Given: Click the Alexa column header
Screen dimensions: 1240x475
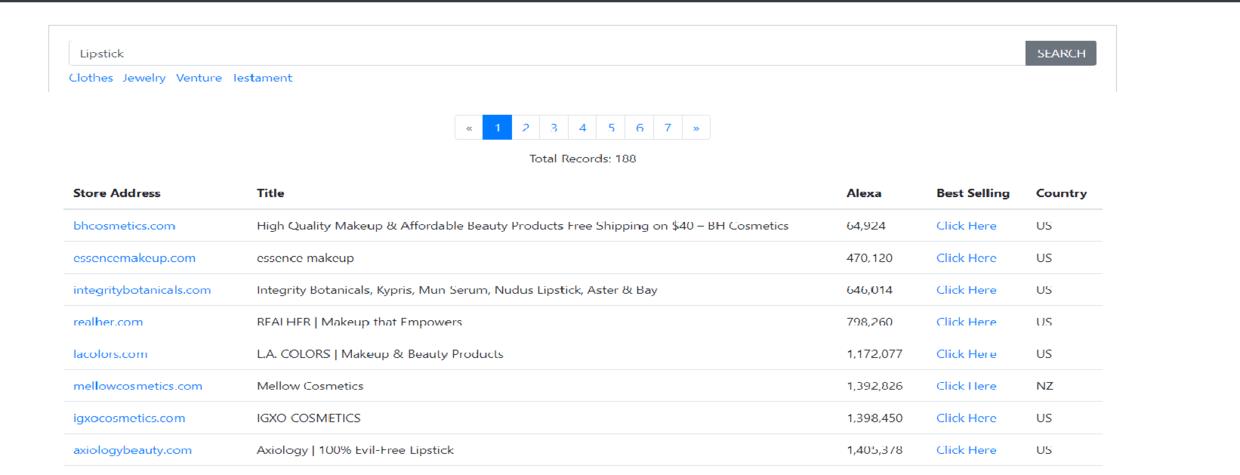Looking at the screenshot, I should coord(864,193).
